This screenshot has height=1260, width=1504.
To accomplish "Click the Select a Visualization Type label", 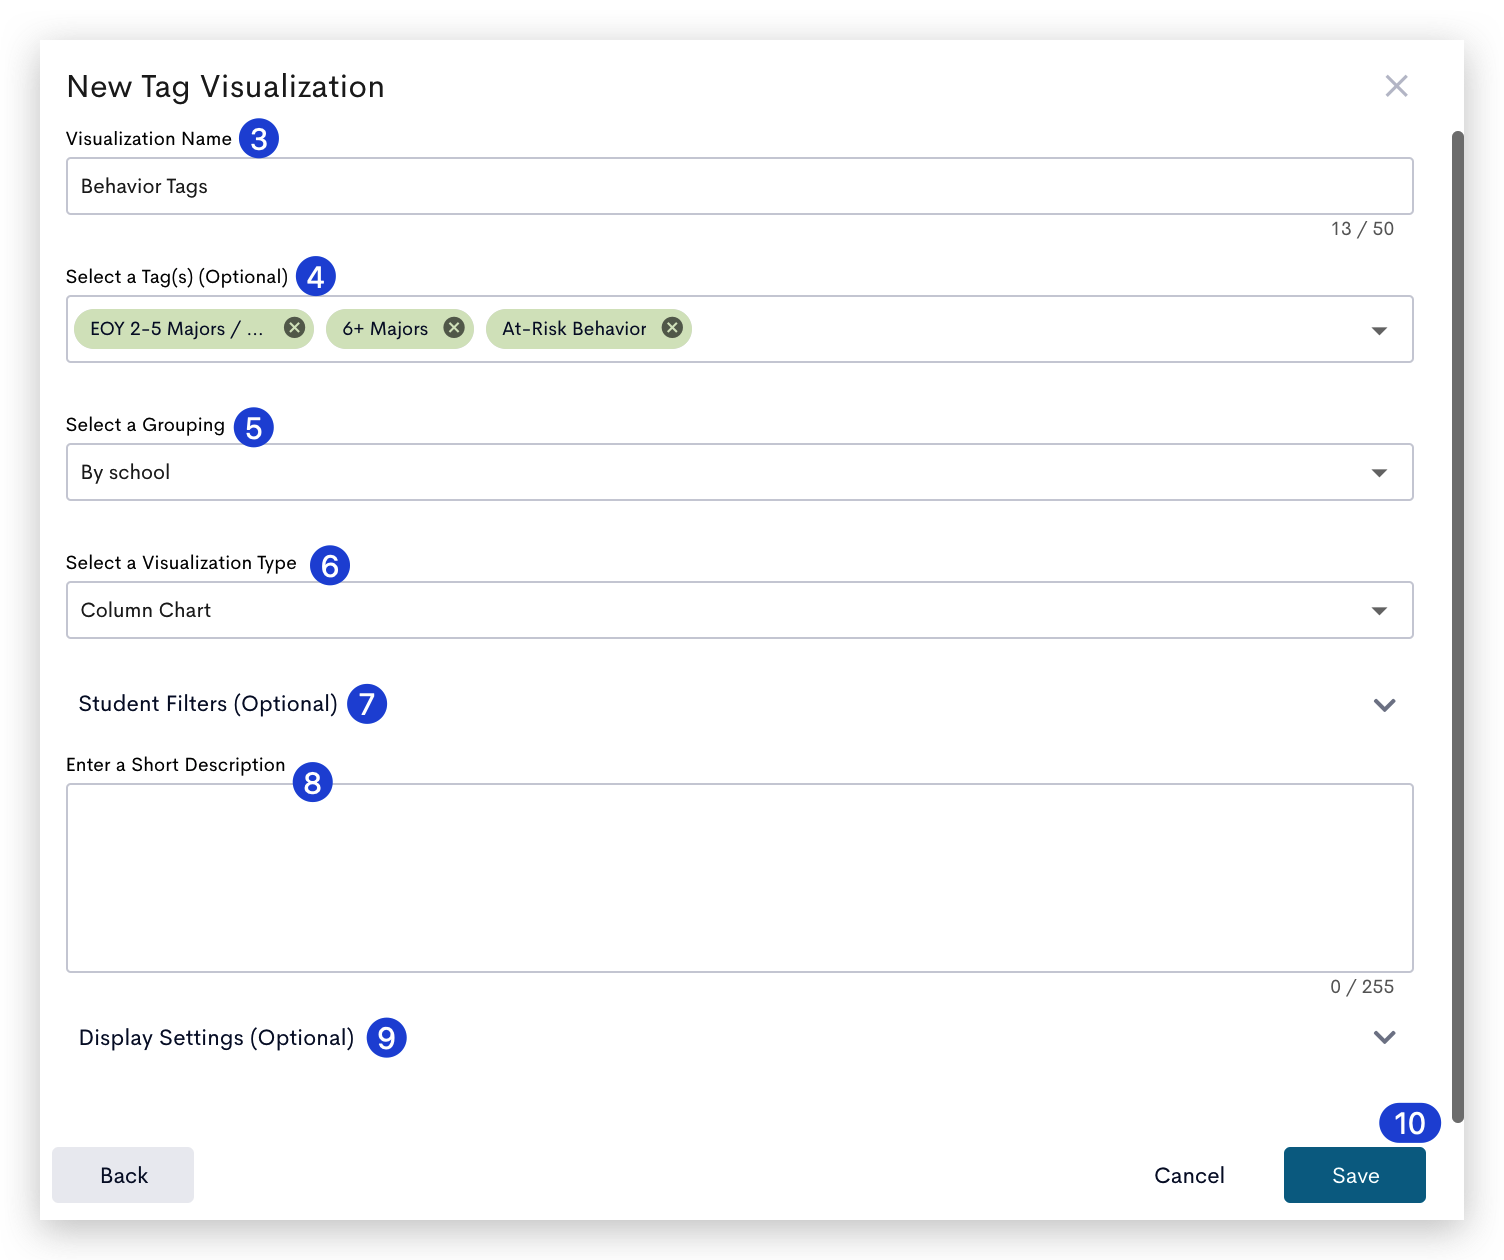I will coord(181,563).
